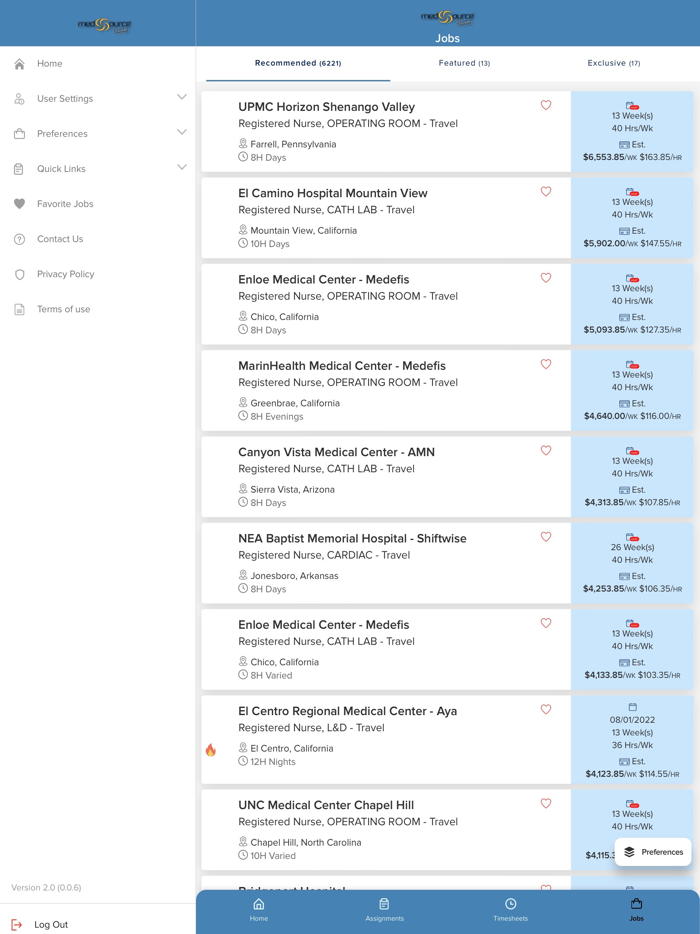The width and height of the screenshot is (700, 934).
Task: Open Privacy Policy from the sidebar
Action: (66, 274)
